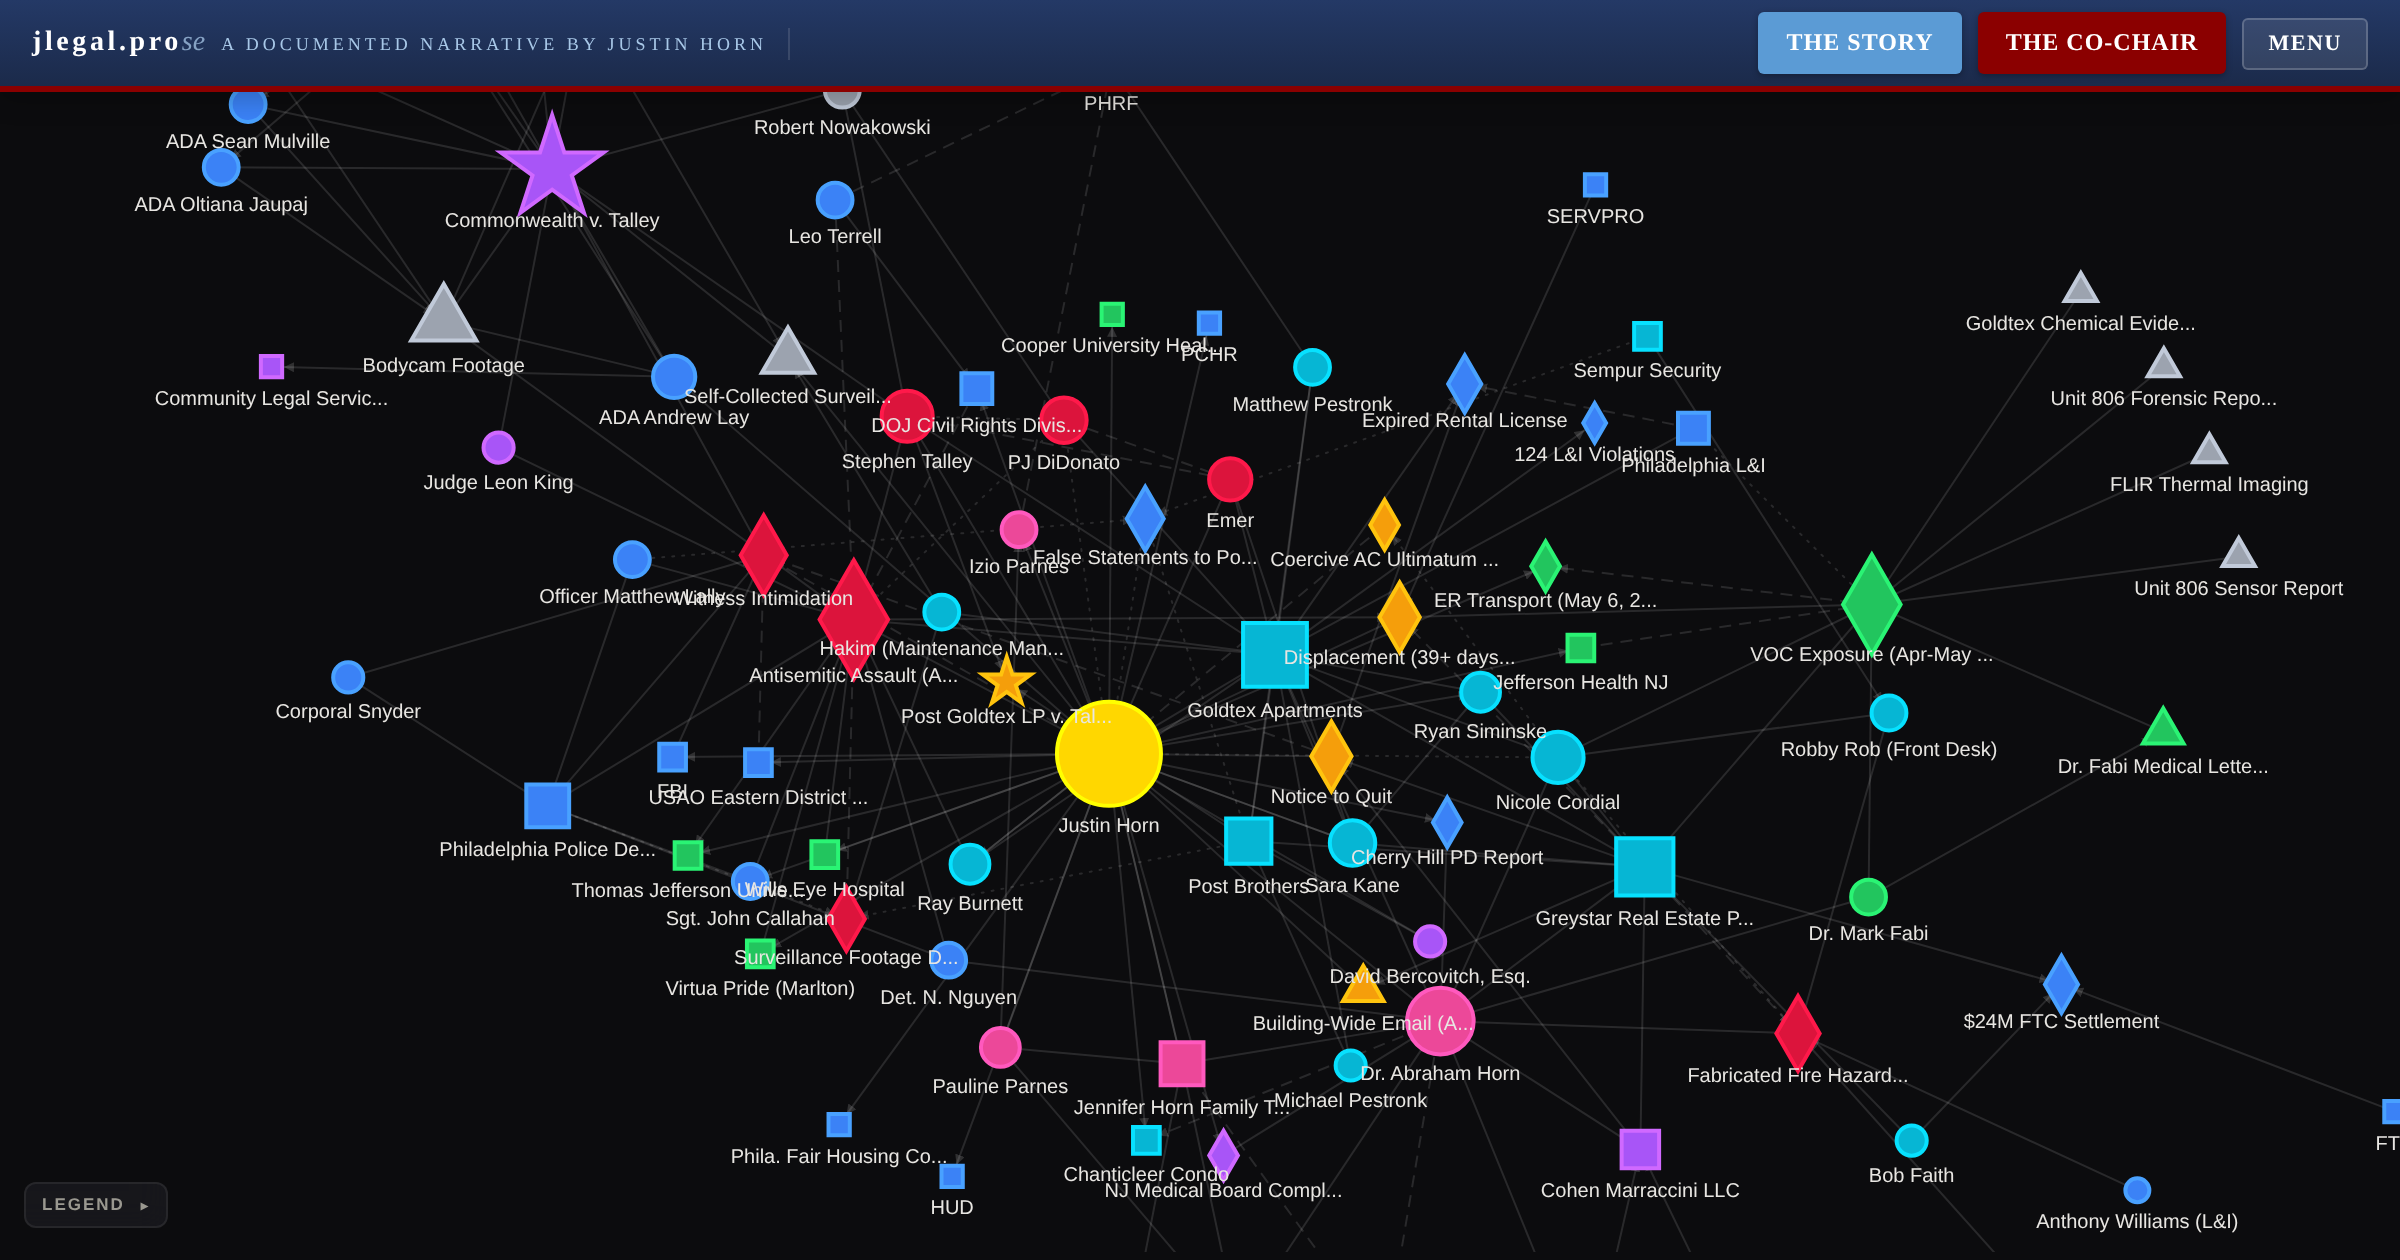This screenshot has width=2400, height=1260.
Task: Click the Fabricated Fire Hazard red diamond node
Action: [x=1798, y=1032]
